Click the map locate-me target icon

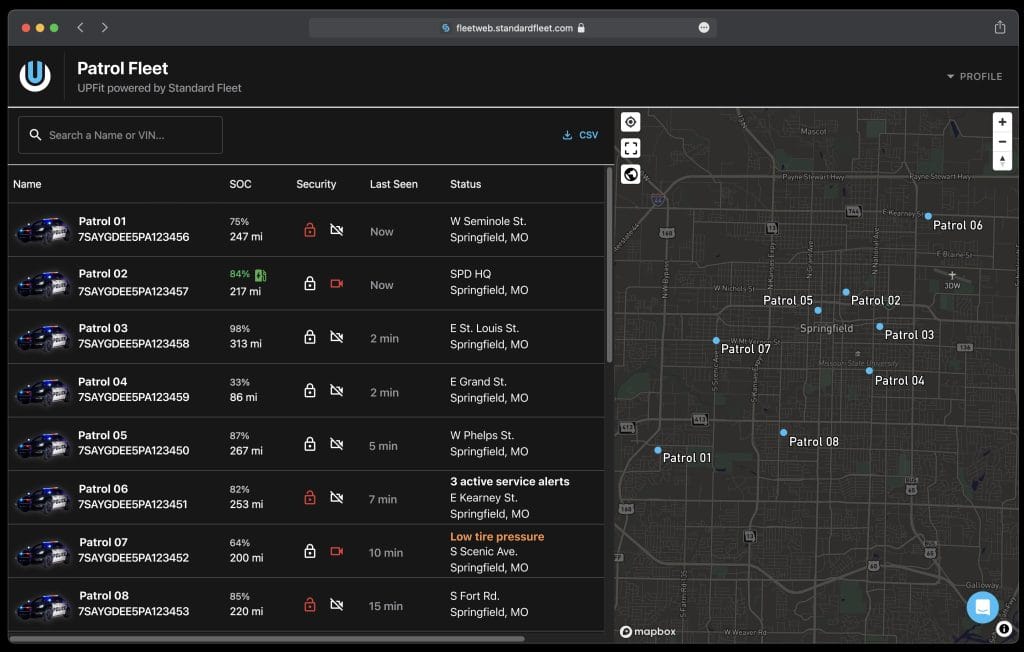(630, 122)
